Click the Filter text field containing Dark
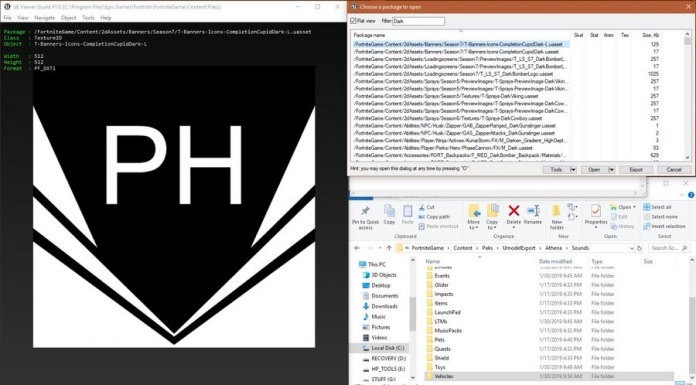Screen dimensions: 696x385 [418, 21]
